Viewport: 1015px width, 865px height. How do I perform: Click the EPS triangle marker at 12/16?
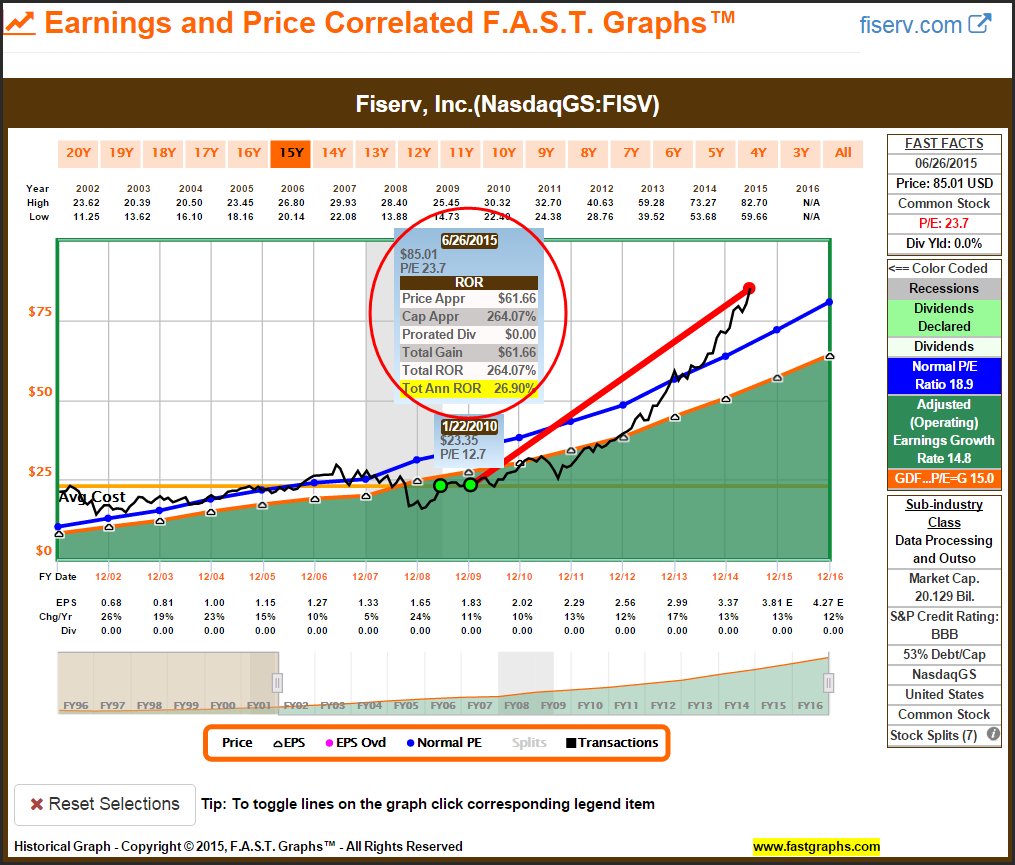pos(829,356)
